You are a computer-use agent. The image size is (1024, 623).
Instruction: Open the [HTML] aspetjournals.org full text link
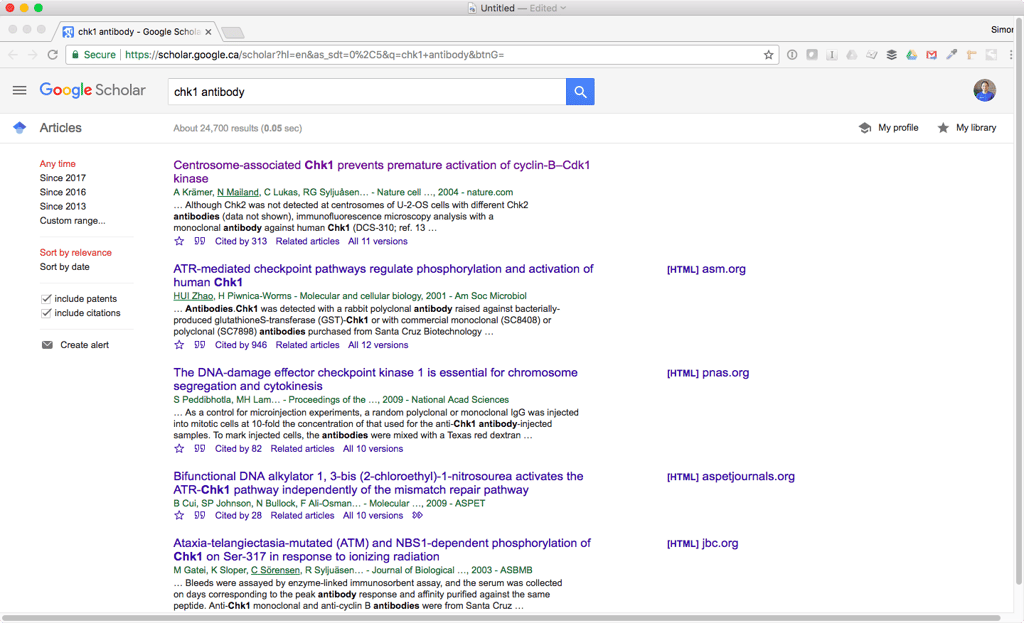[731, 477]
